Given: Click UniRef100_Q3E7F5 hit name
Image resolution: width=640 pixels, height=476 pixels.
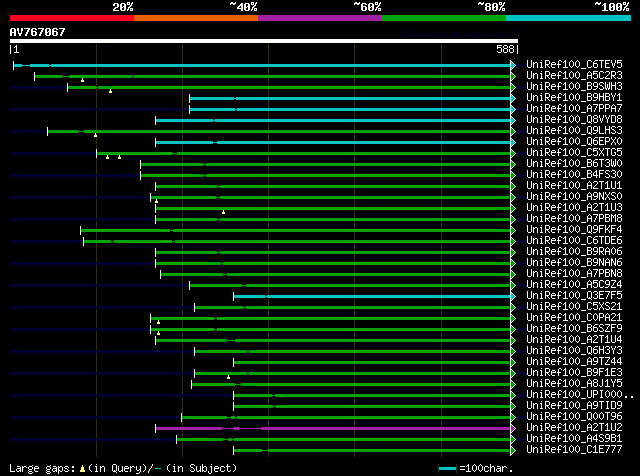Looking at the screenshot, I should tap(574, 296).
